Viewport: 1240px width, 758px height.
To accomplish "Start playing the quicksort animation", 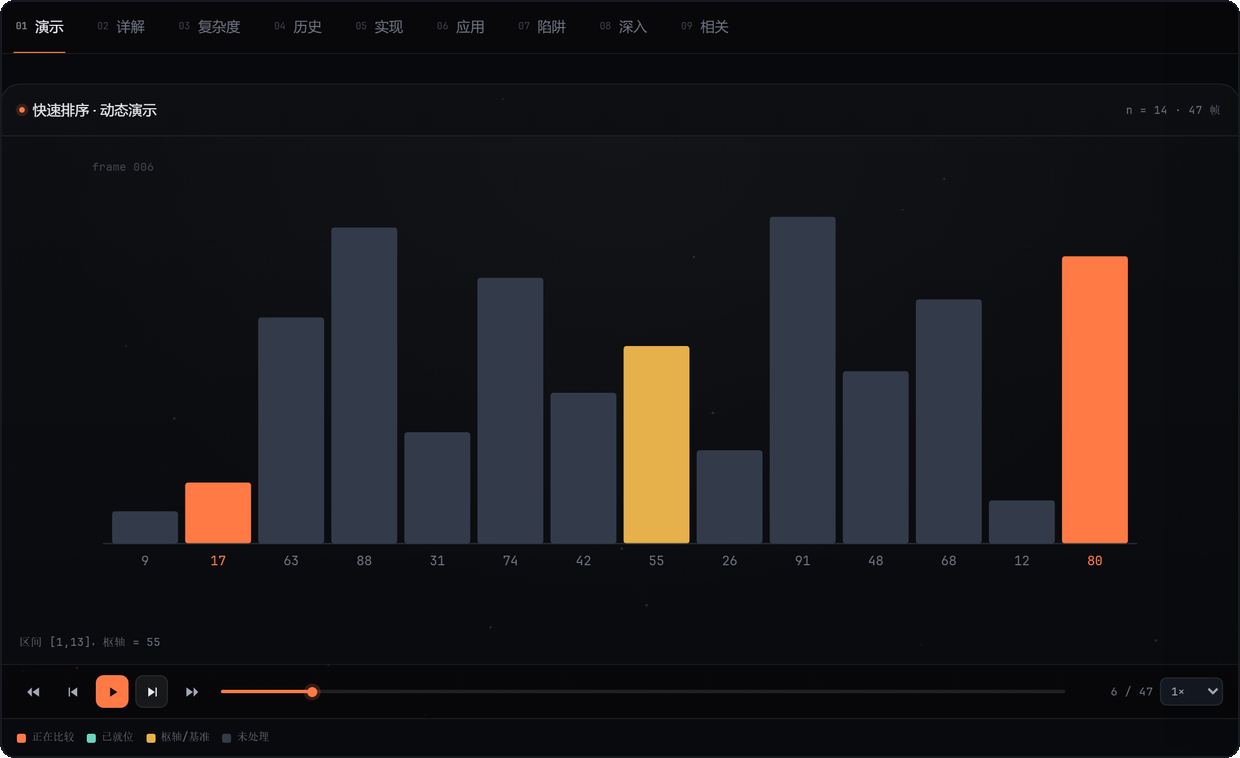I will 112,692.
